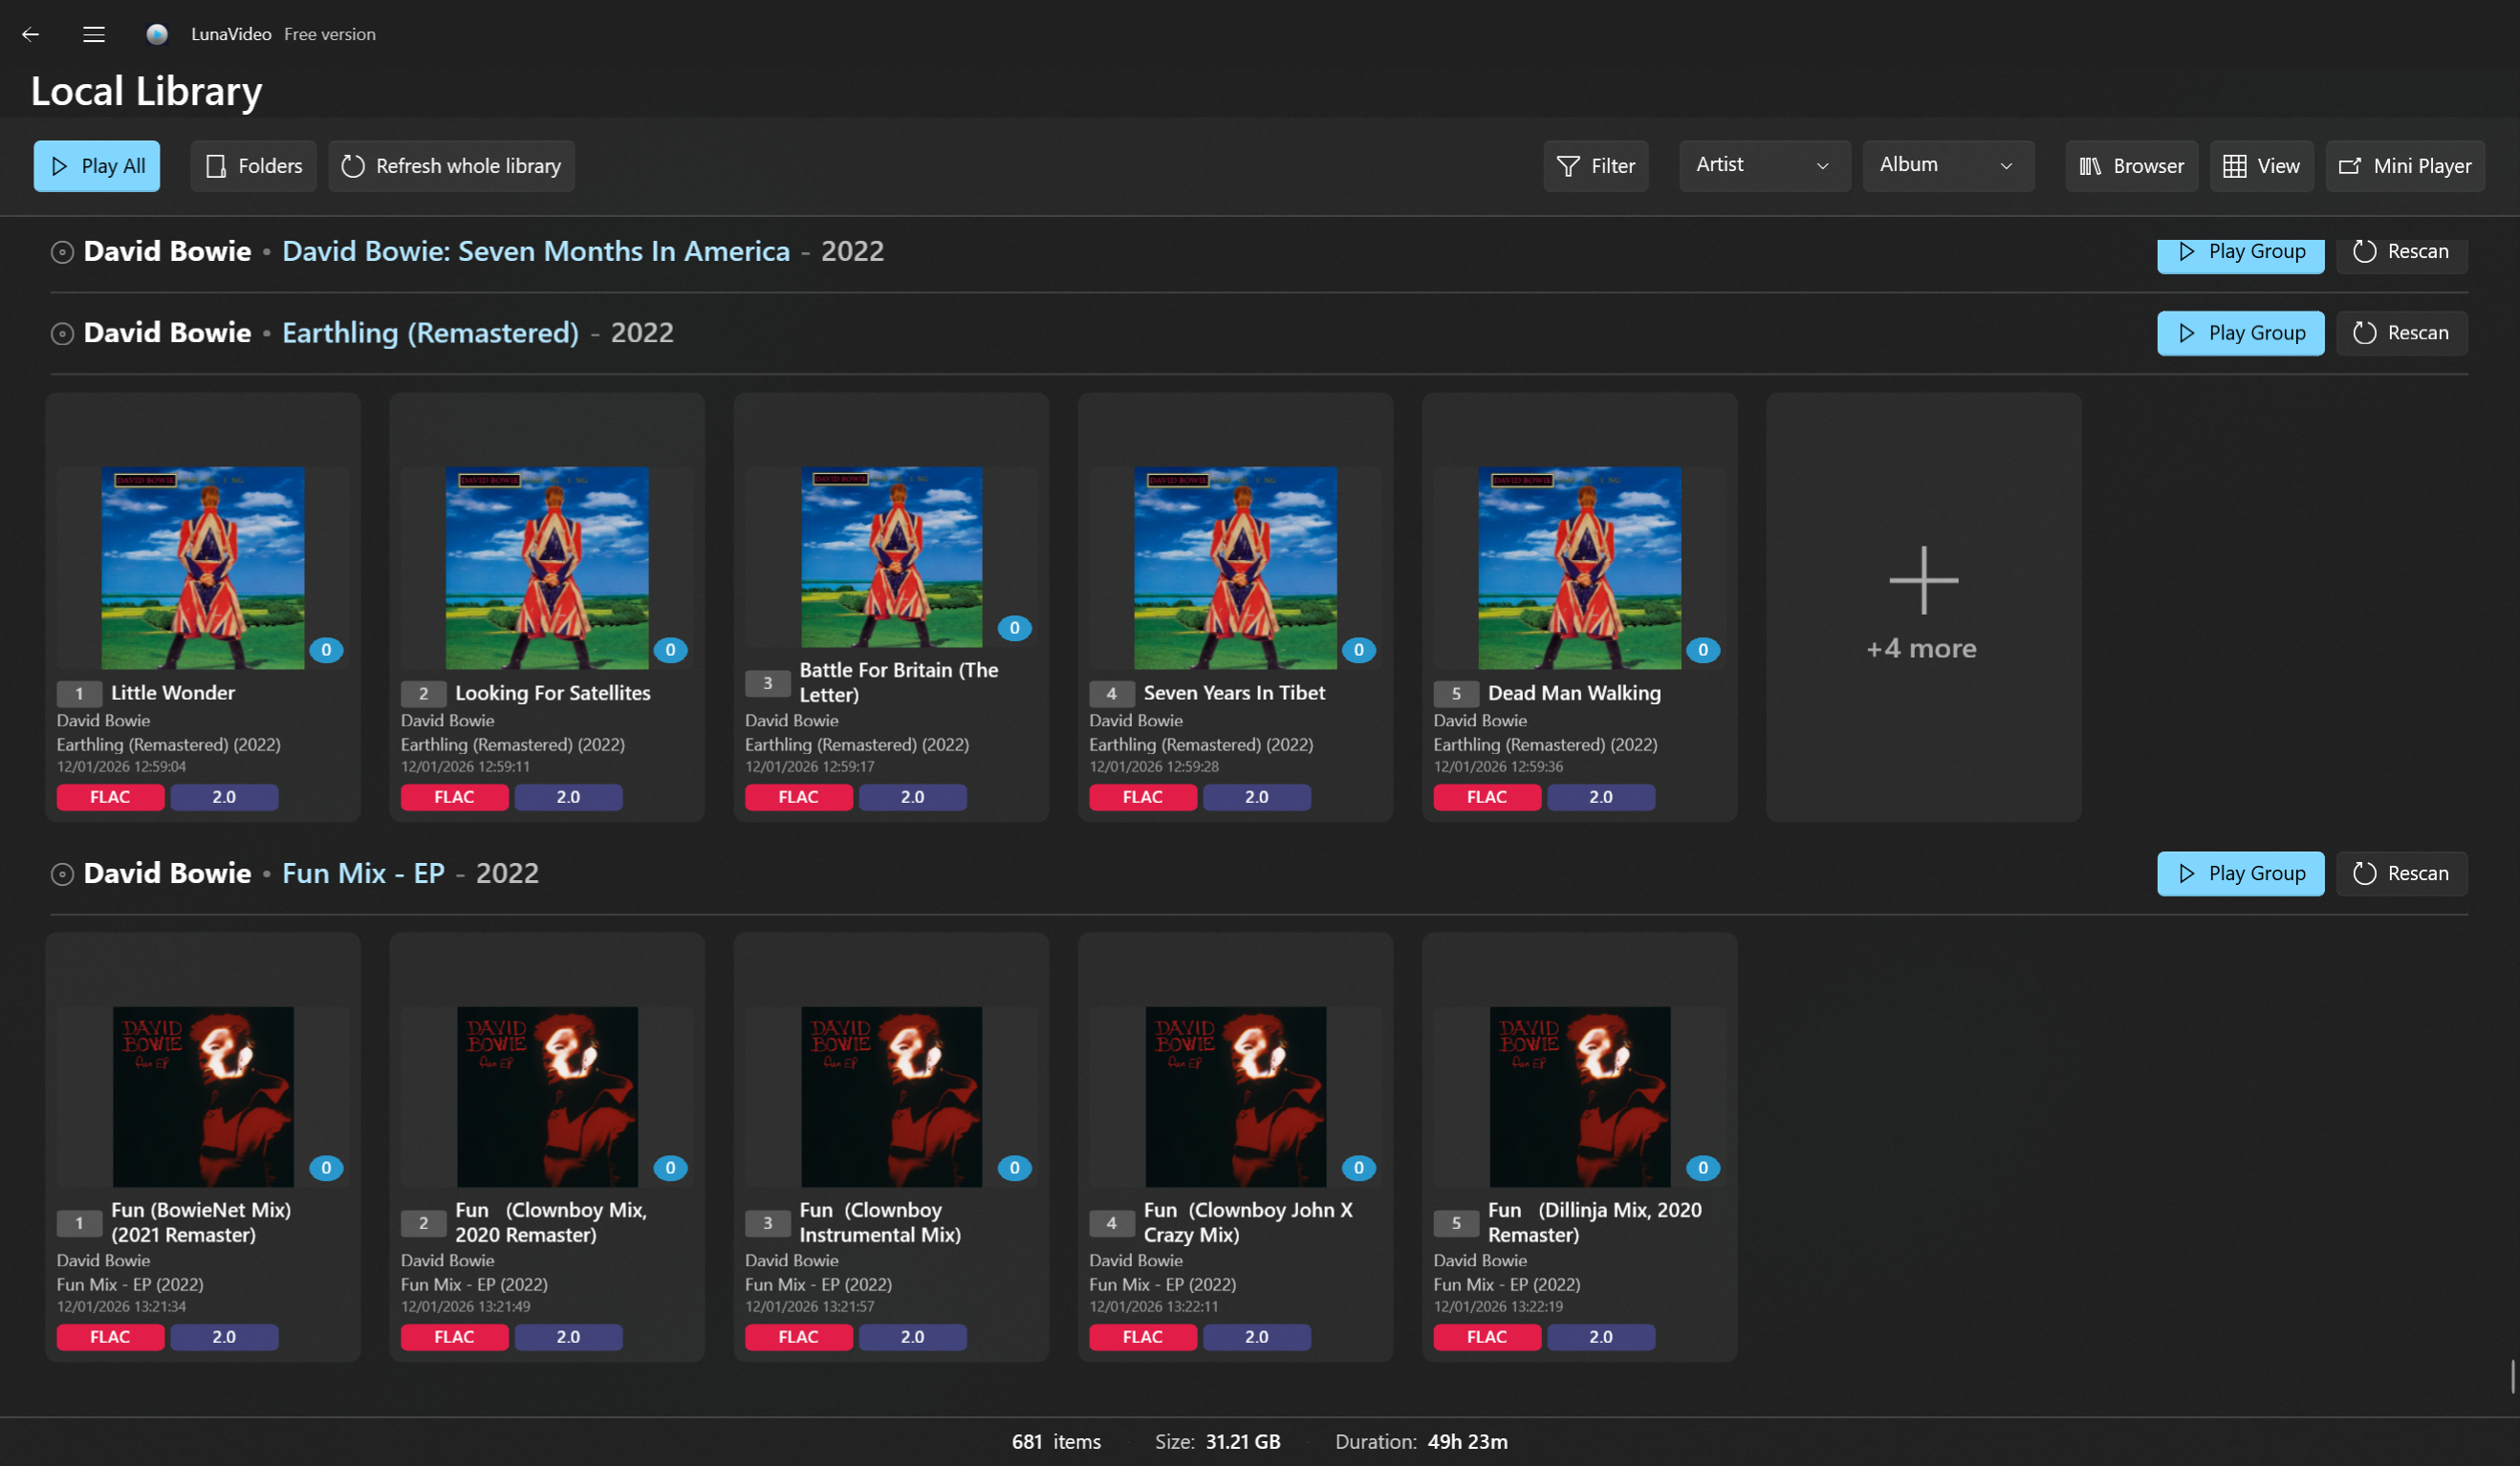The image size is (2520, 1466).
Task: Click track number 3 badge for Battle For Britain
Action: [768, 683]
